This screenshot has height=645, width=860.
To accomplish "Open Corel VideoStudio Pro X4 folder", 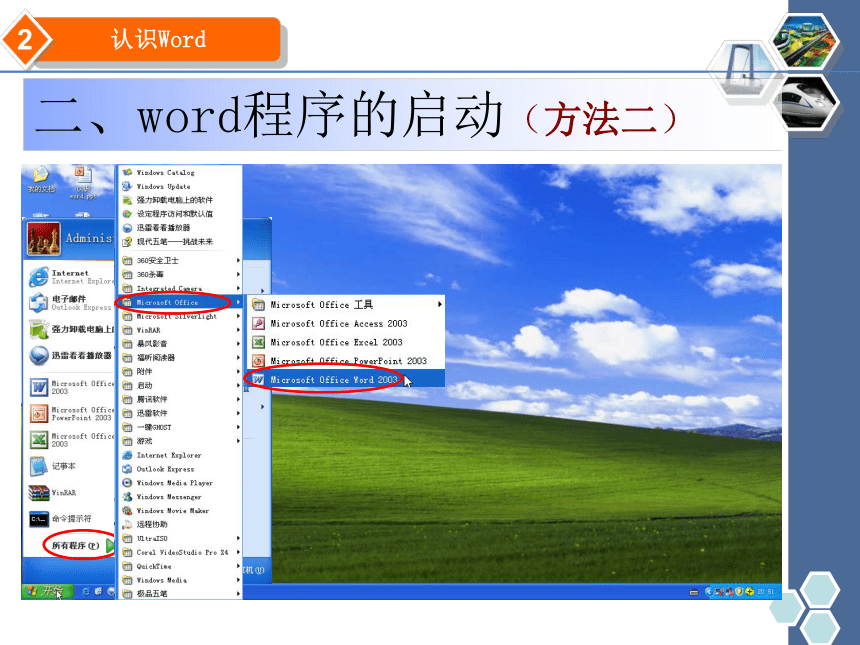I will [180, 552].
